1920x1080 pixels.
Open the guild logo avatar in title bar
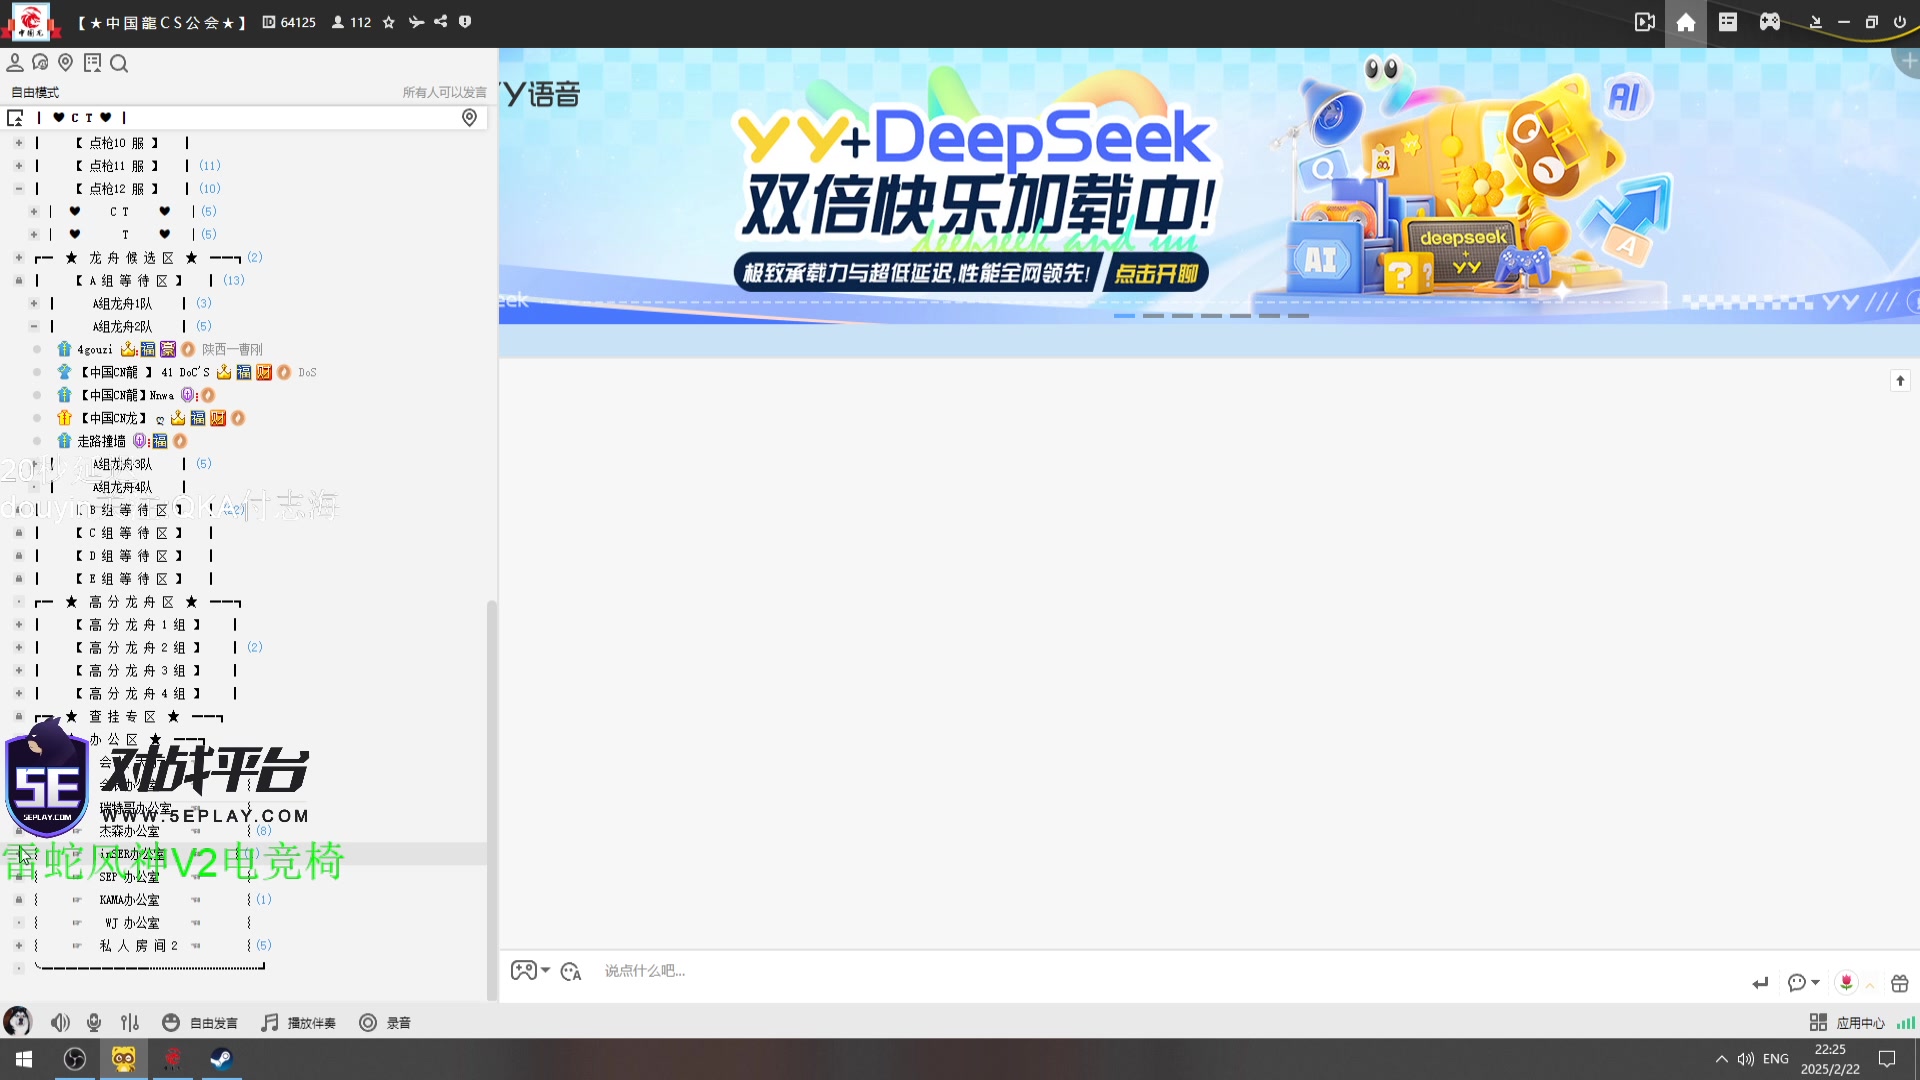[30, 21]
